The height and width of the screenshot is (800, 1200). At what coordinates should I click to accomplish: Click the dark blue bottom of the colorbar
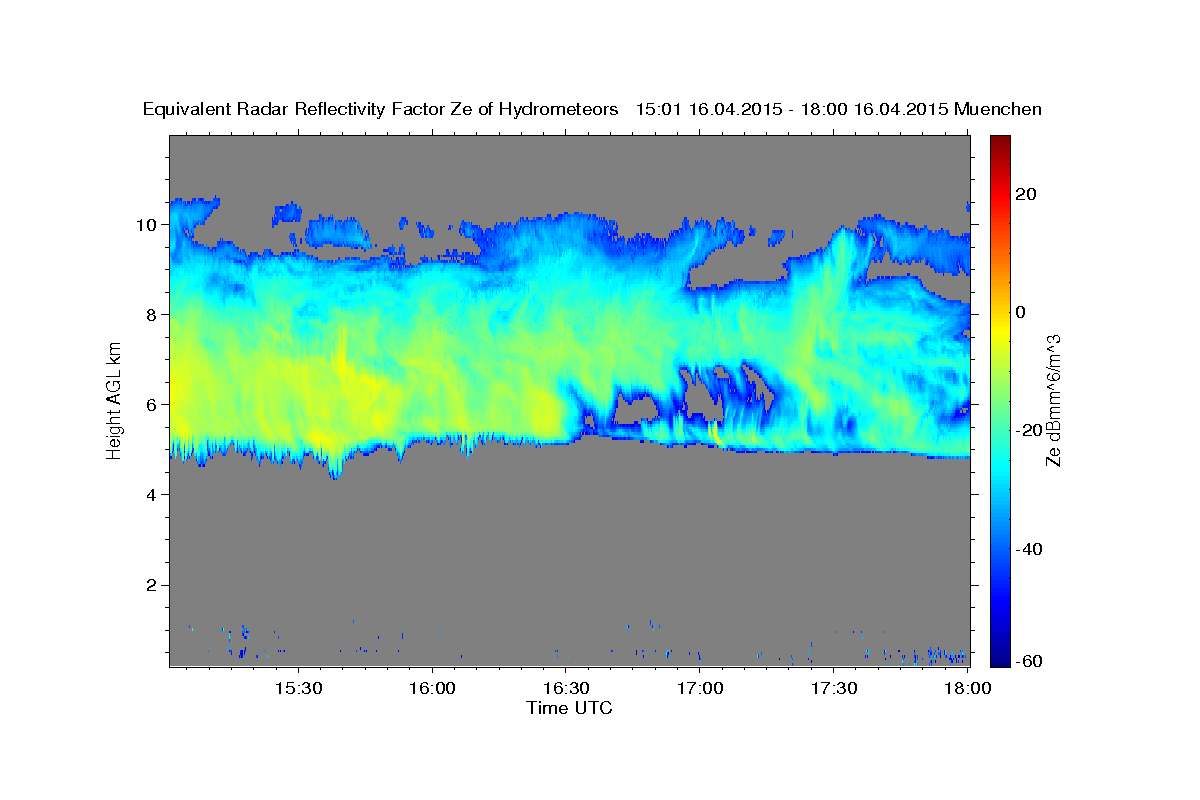(1001, 658)
